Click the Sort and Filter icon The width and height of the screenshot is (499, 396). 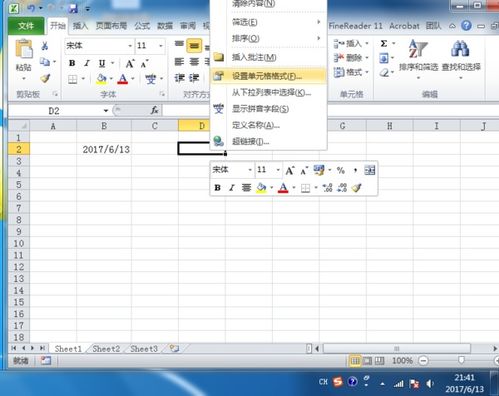418,49
